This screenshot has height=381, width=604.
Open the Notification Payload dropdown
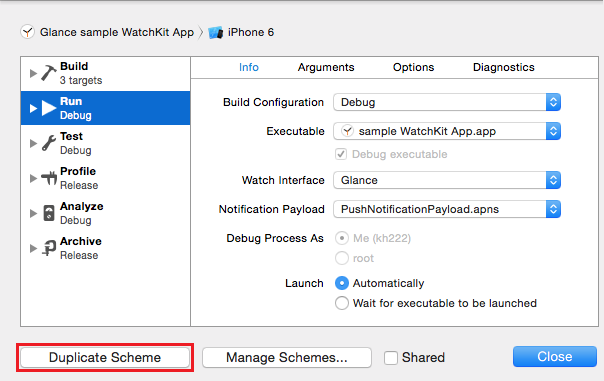point(447,209)
